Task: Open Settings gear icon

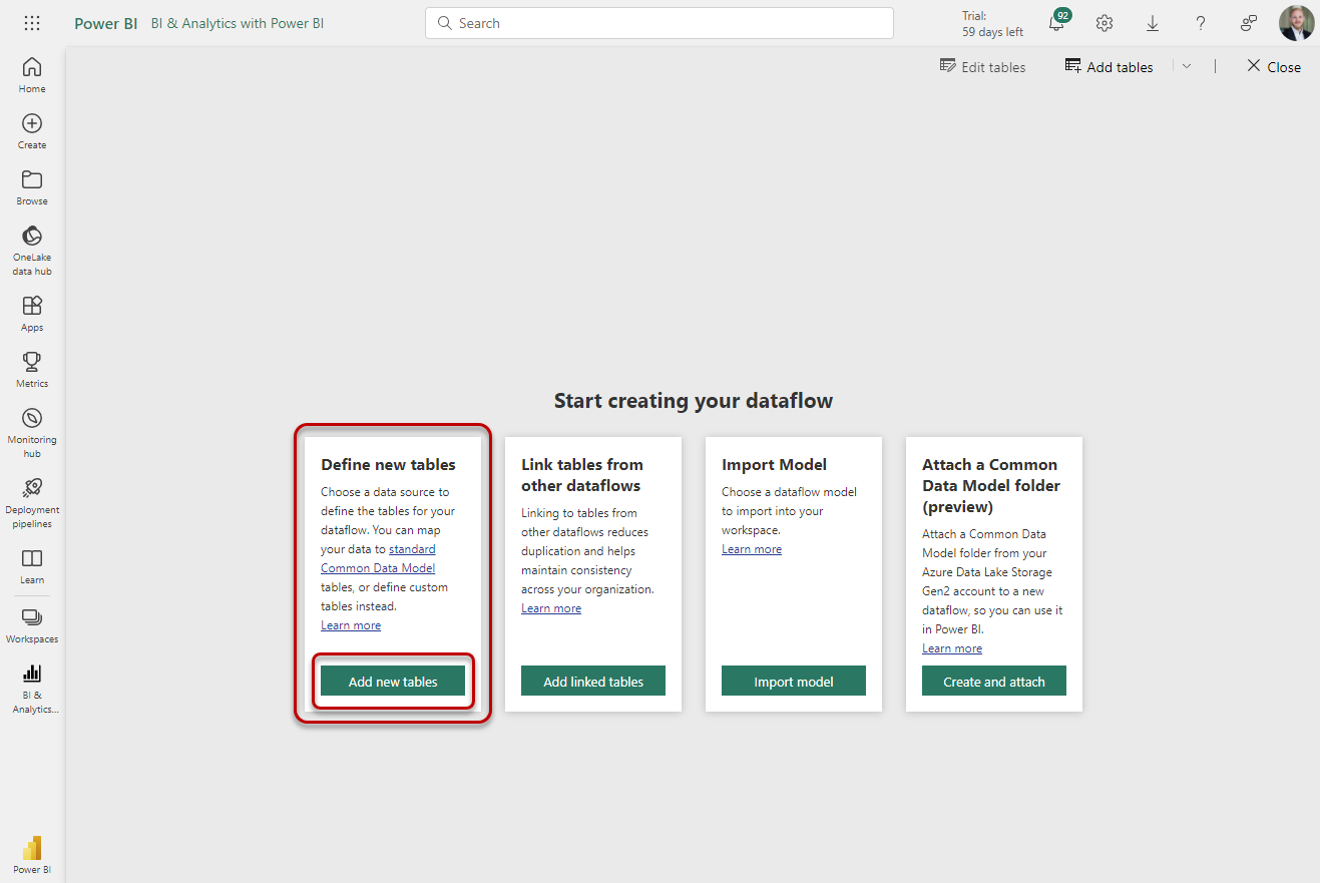Action: point(1104,23)
